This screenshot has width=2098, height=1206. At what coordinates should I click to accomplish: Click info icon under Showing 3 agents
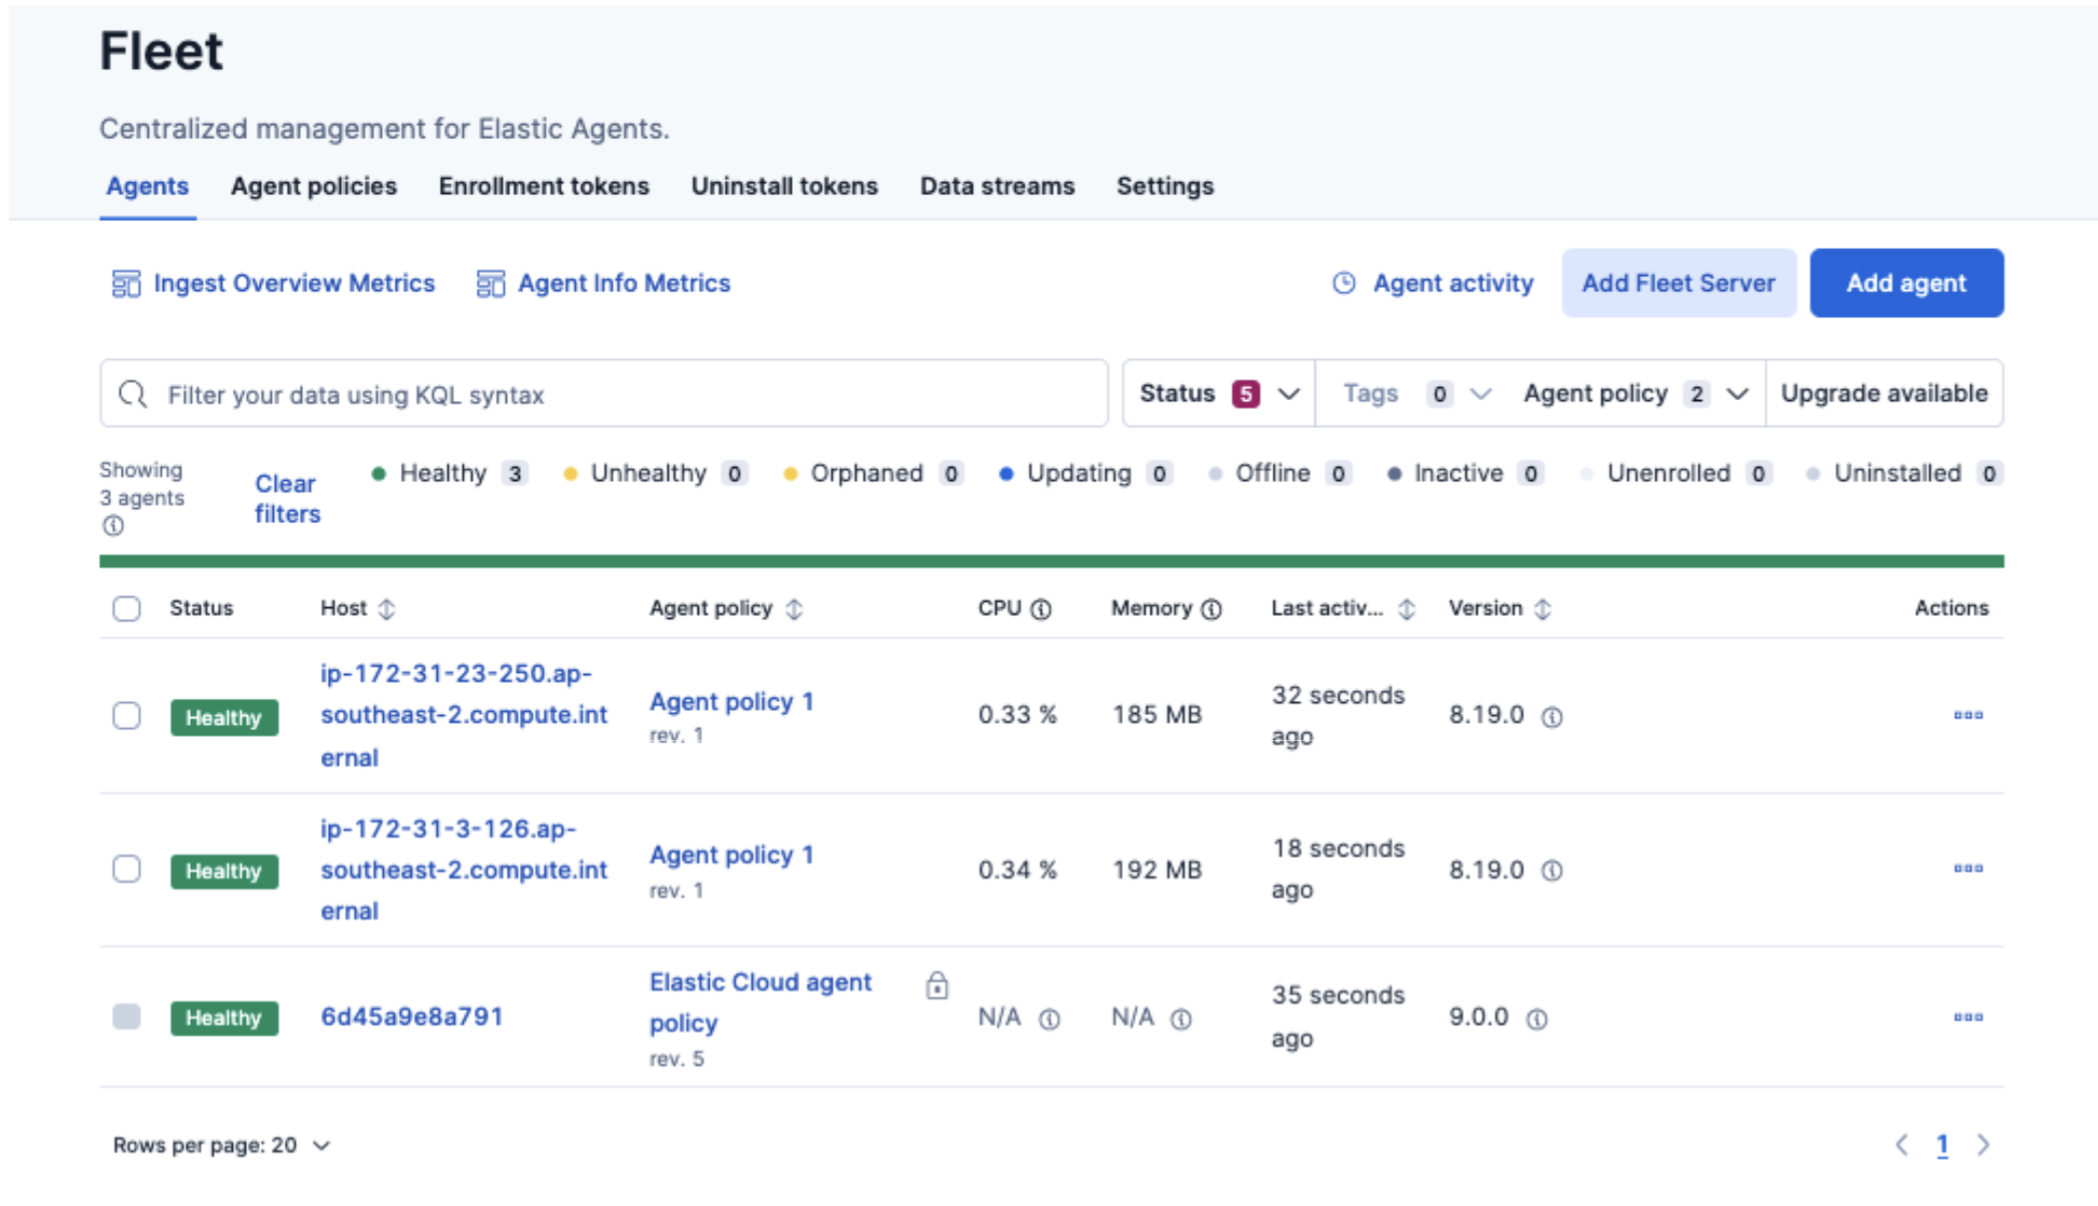tap(113, 526)
